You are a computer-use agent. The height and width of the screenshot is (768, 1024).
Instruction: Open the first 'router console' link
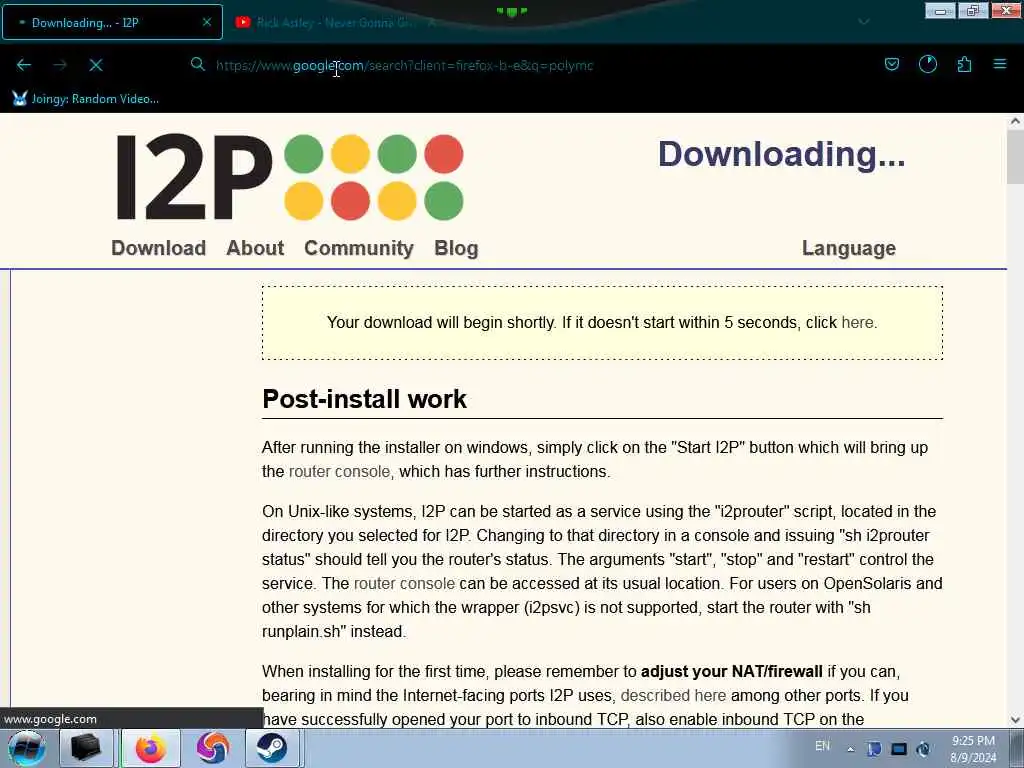(340, 472)
